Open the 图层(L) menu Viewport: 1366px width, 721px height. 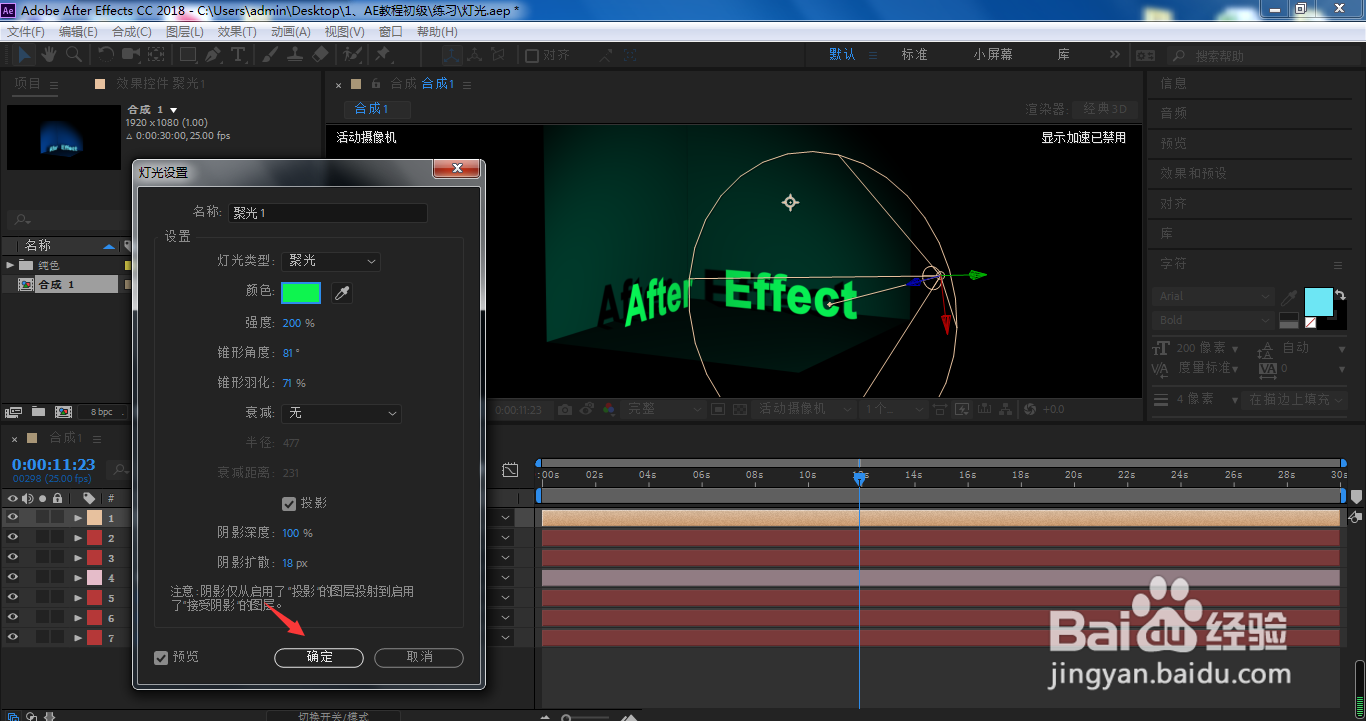(185, 32)
